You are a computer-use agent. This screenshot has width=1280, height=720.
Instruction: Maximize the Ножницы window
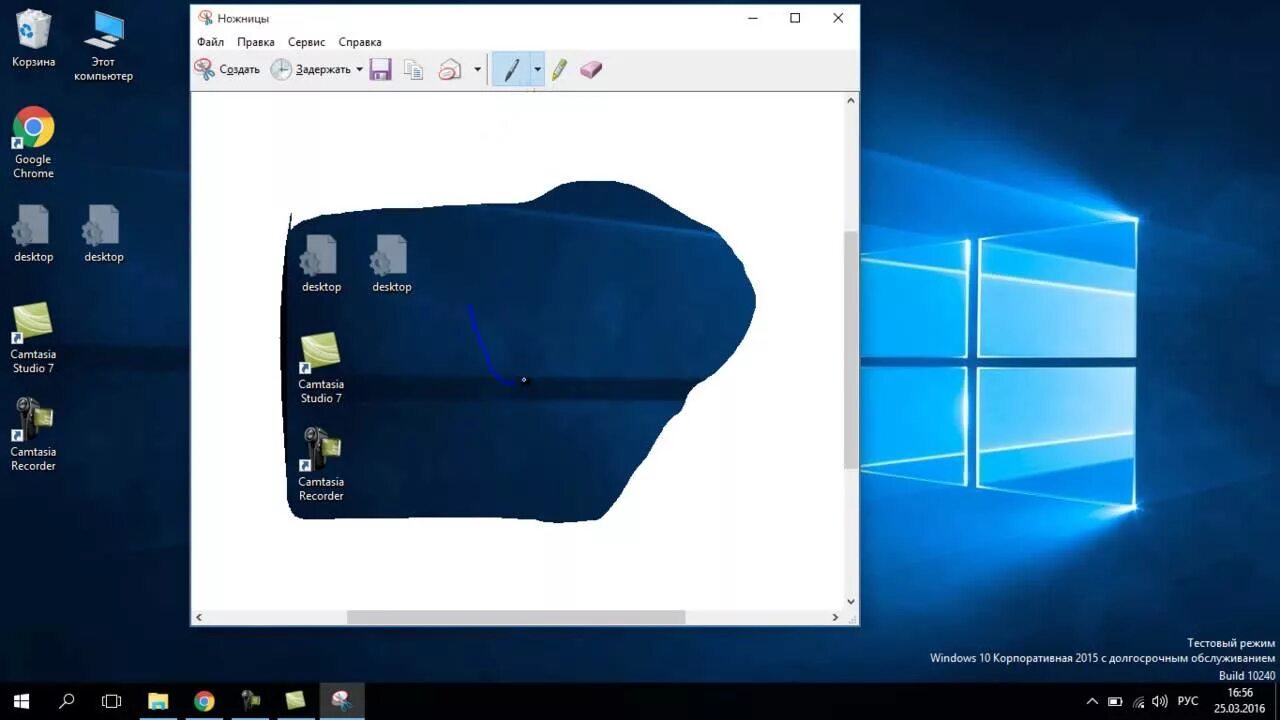click(x=795, y=18)
